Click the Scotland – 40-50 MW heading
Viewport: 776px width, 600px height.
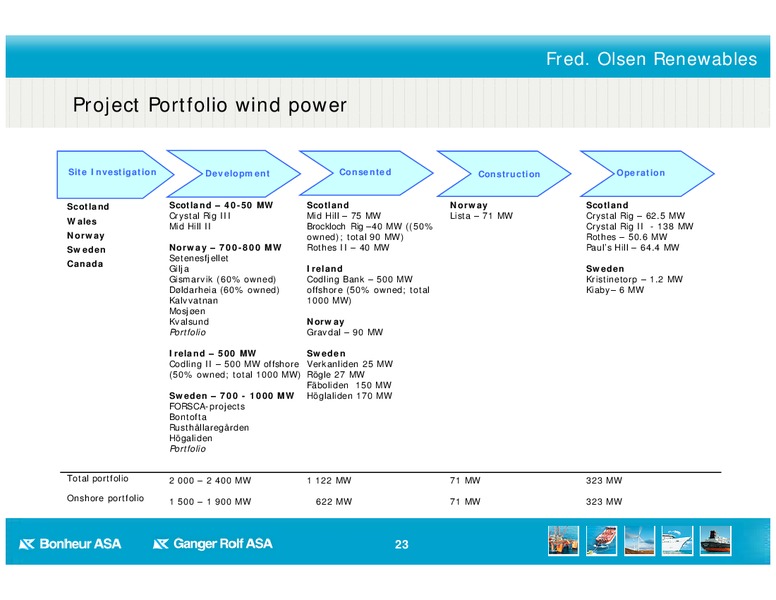221,205
